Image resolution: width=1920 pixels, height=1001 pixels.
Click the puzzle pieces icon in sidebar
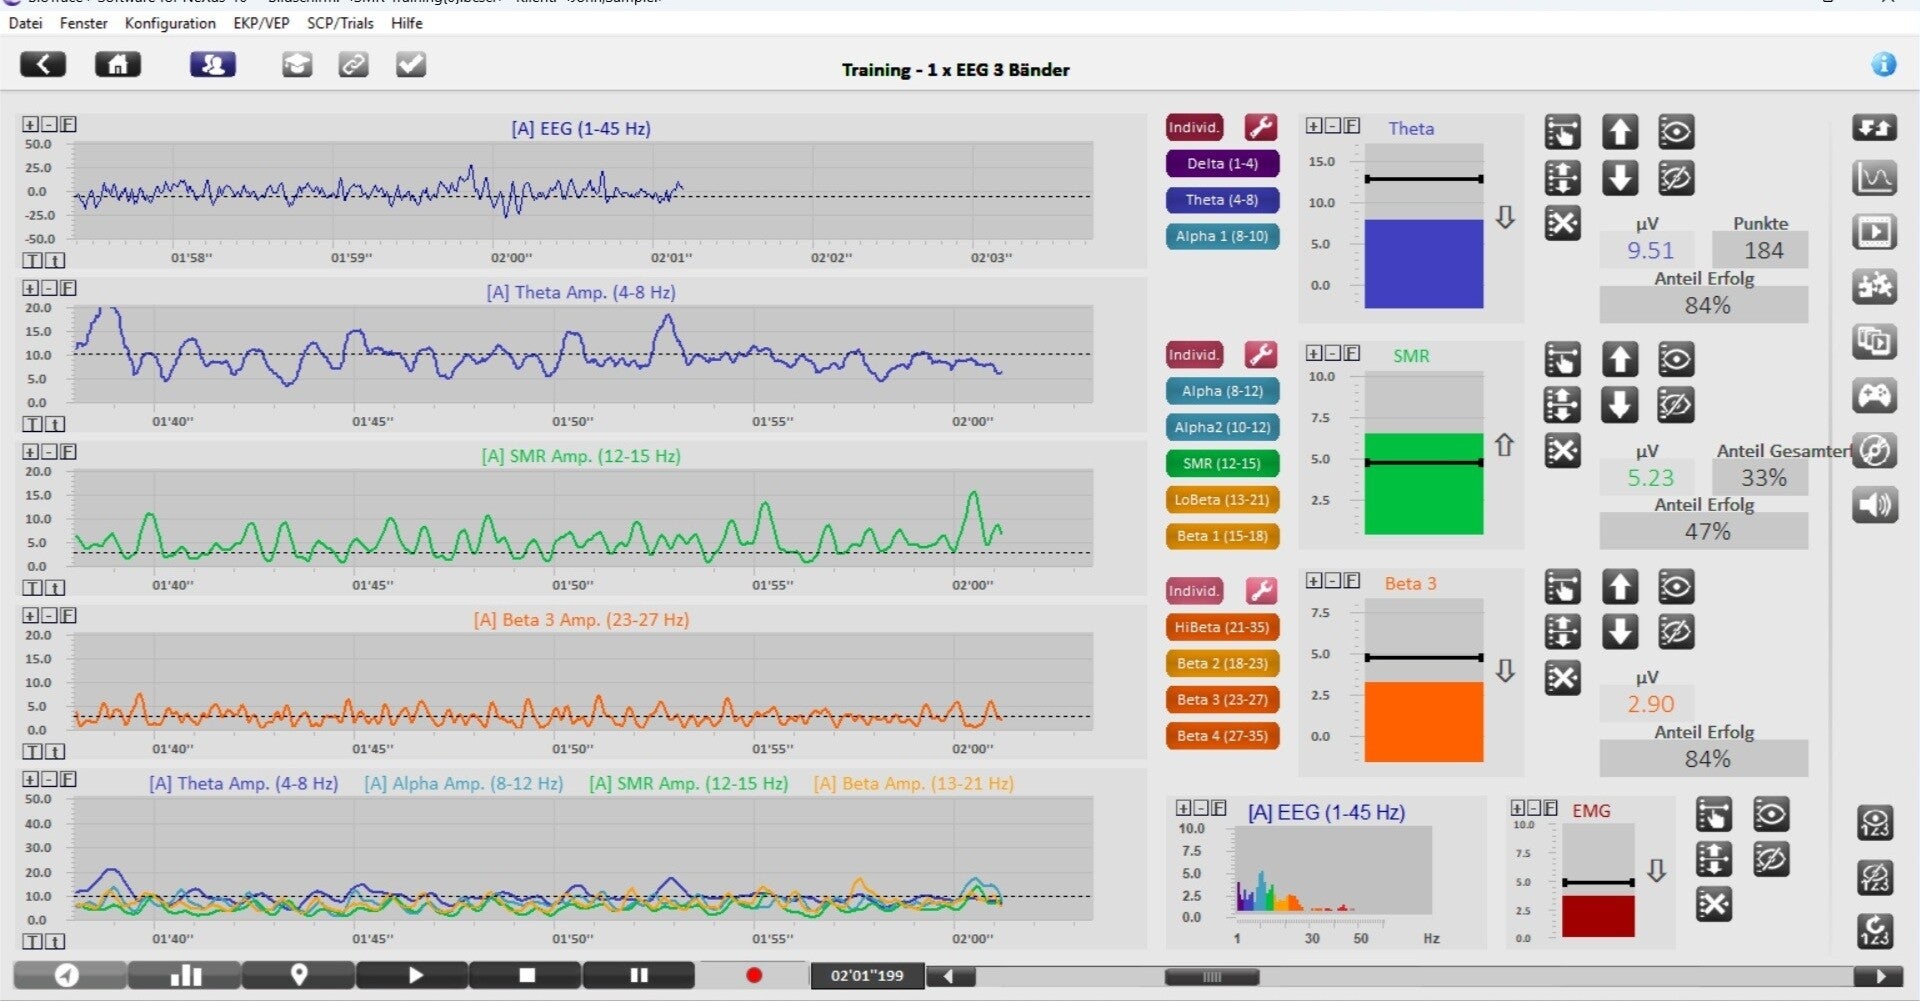(x=1874, y=287)
